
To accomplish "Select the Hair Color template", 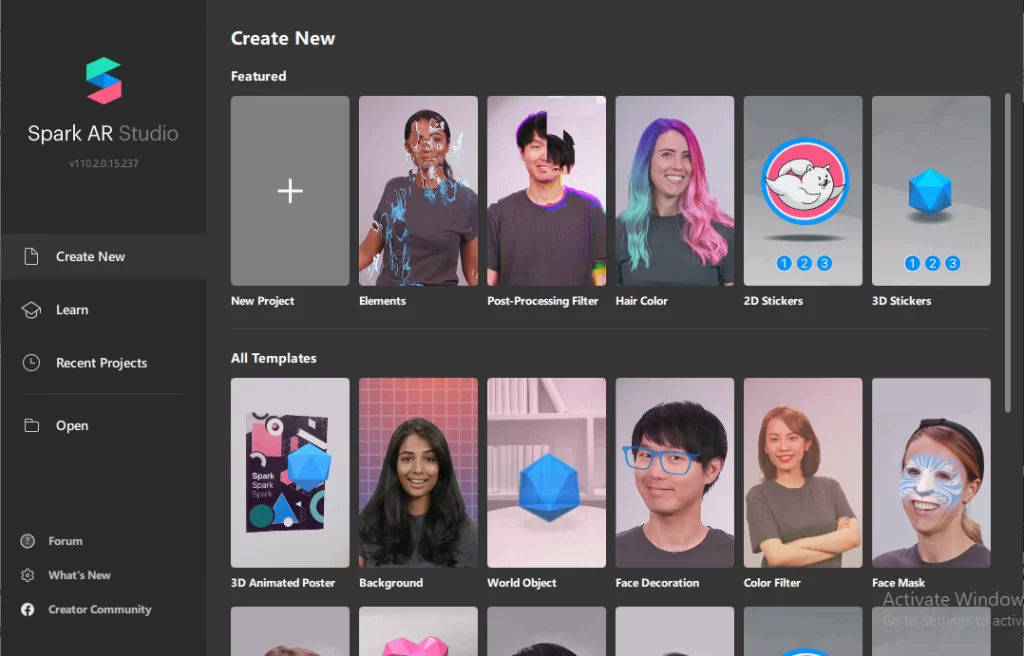I will coord(674,191).
